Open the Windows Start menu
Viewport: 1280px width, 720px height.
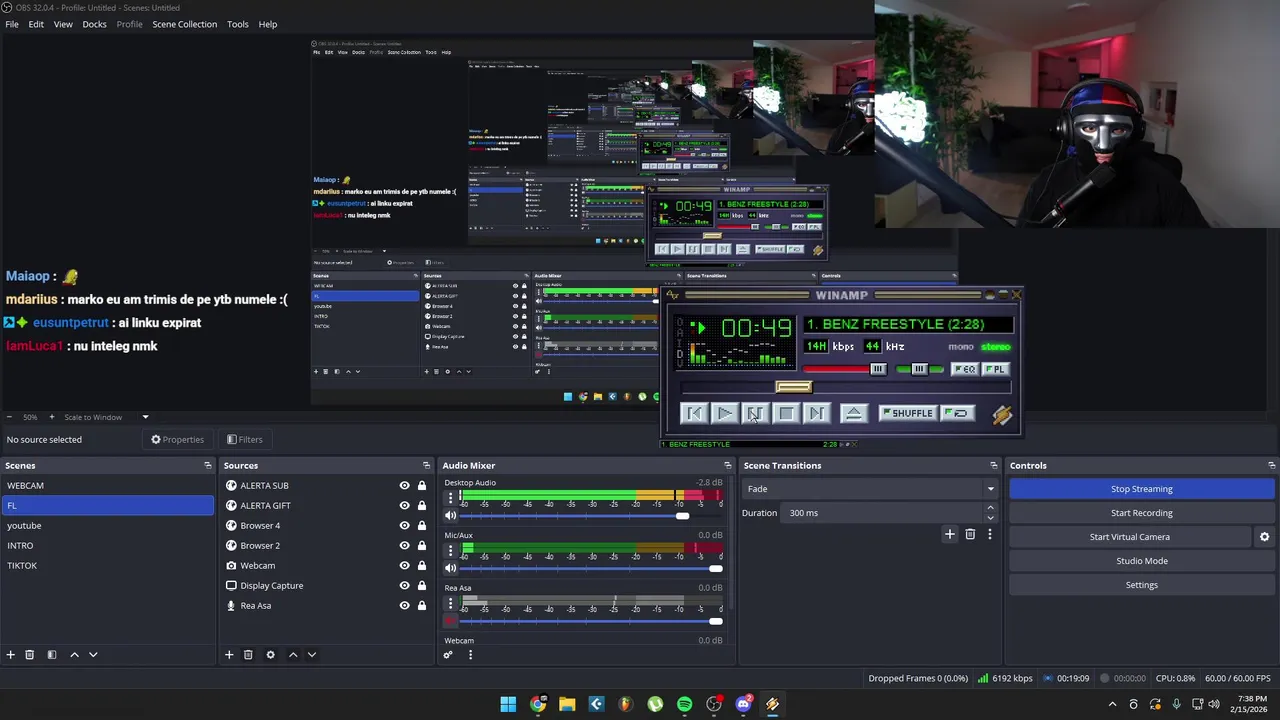coord(508,704)
